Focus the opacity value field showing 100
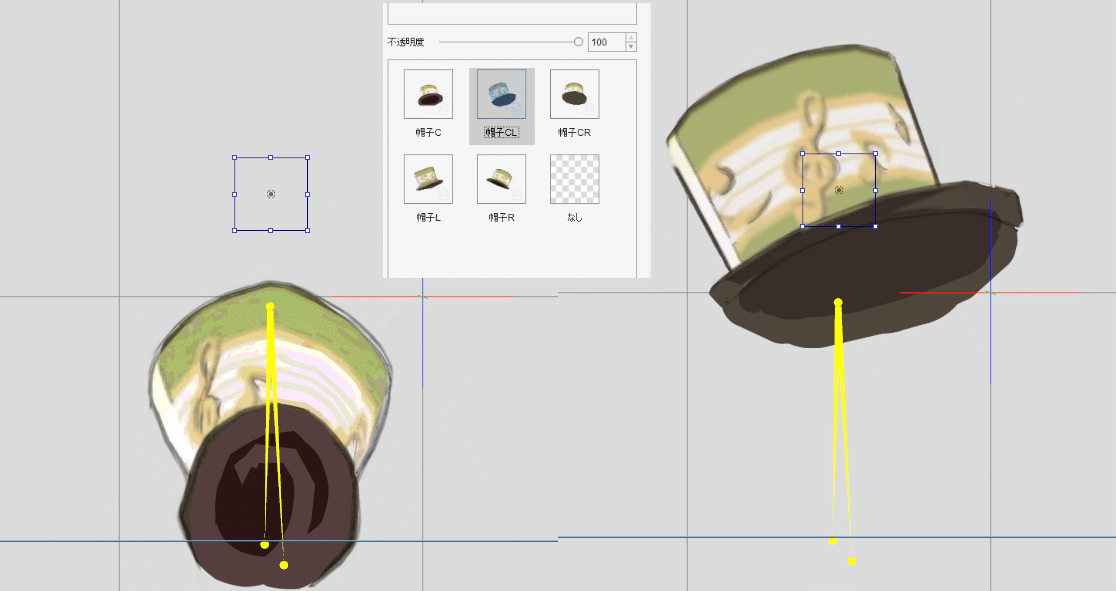The width and height of the screenshot is (1116, 591). [x=606, y=42]
